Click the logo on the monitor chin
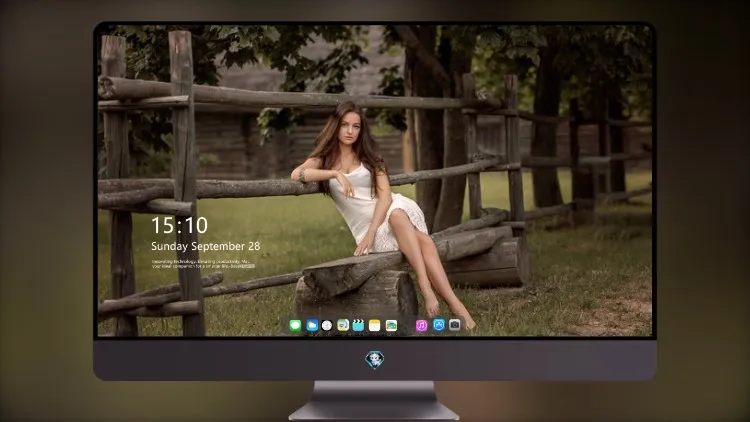750x422 pixels. (375, 360)
